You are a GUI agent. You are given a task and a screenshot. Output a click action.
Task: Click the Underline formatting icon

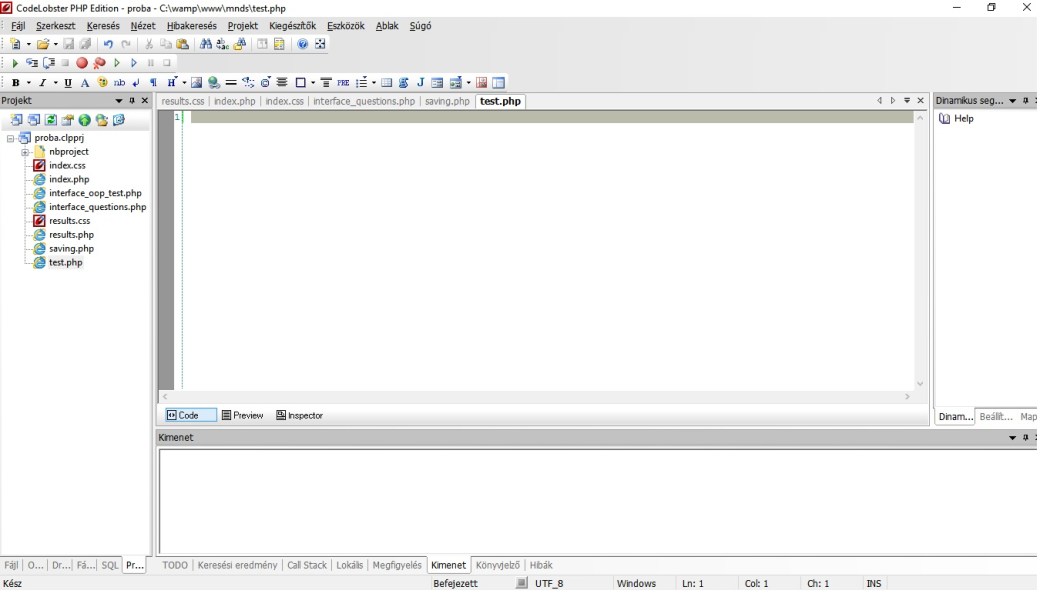coord(68,83)
